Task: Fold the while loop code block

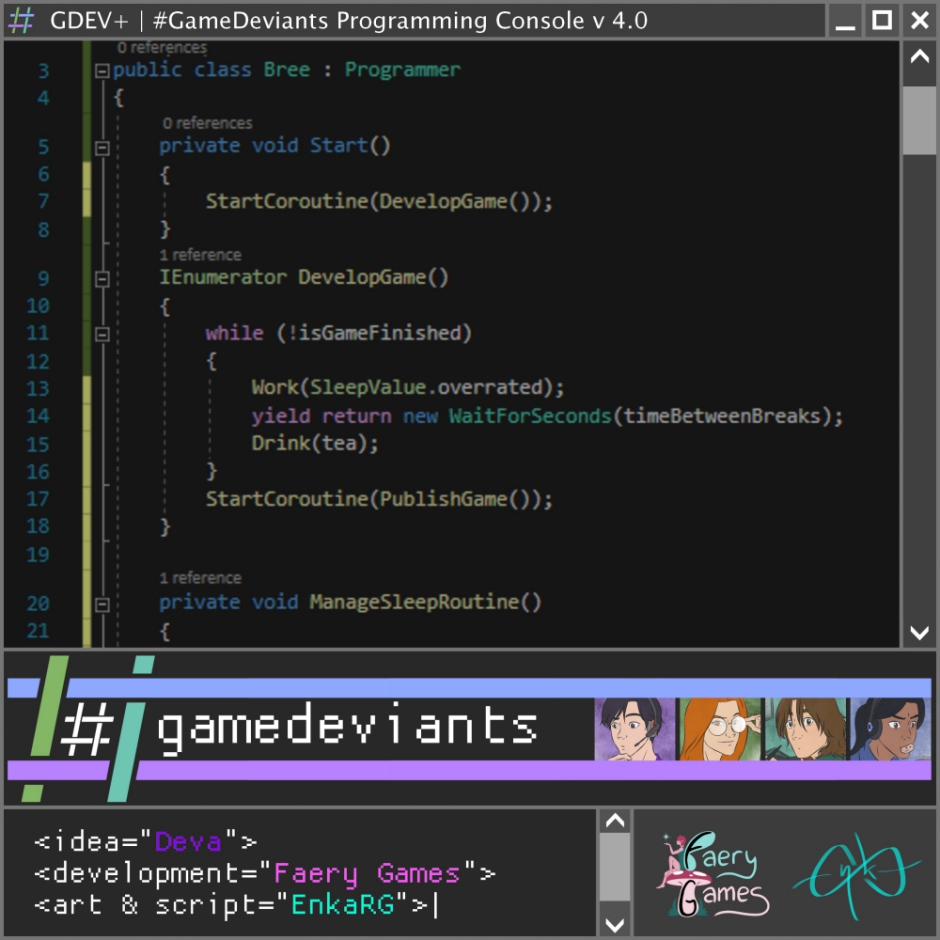Action: 101,334
